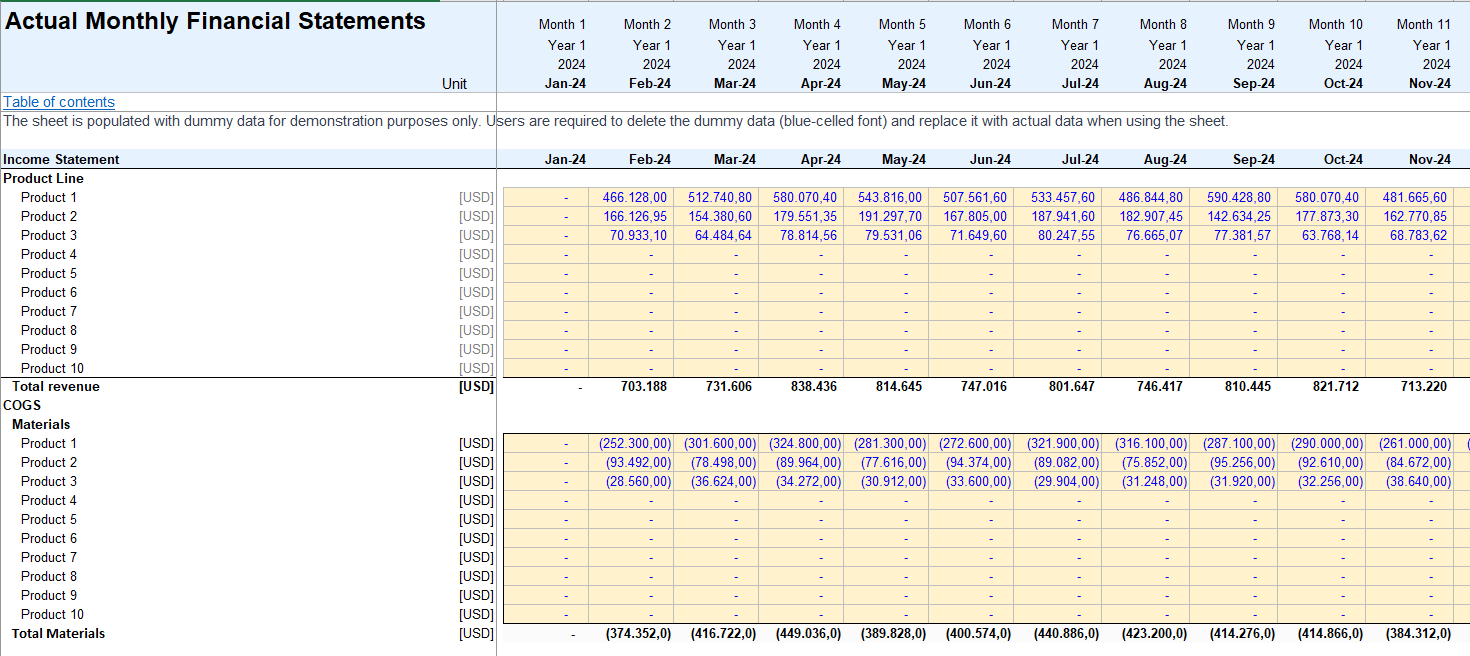
Task: Click the 70.933,10 Product 3 cell
Action: [x=631, y=235]
